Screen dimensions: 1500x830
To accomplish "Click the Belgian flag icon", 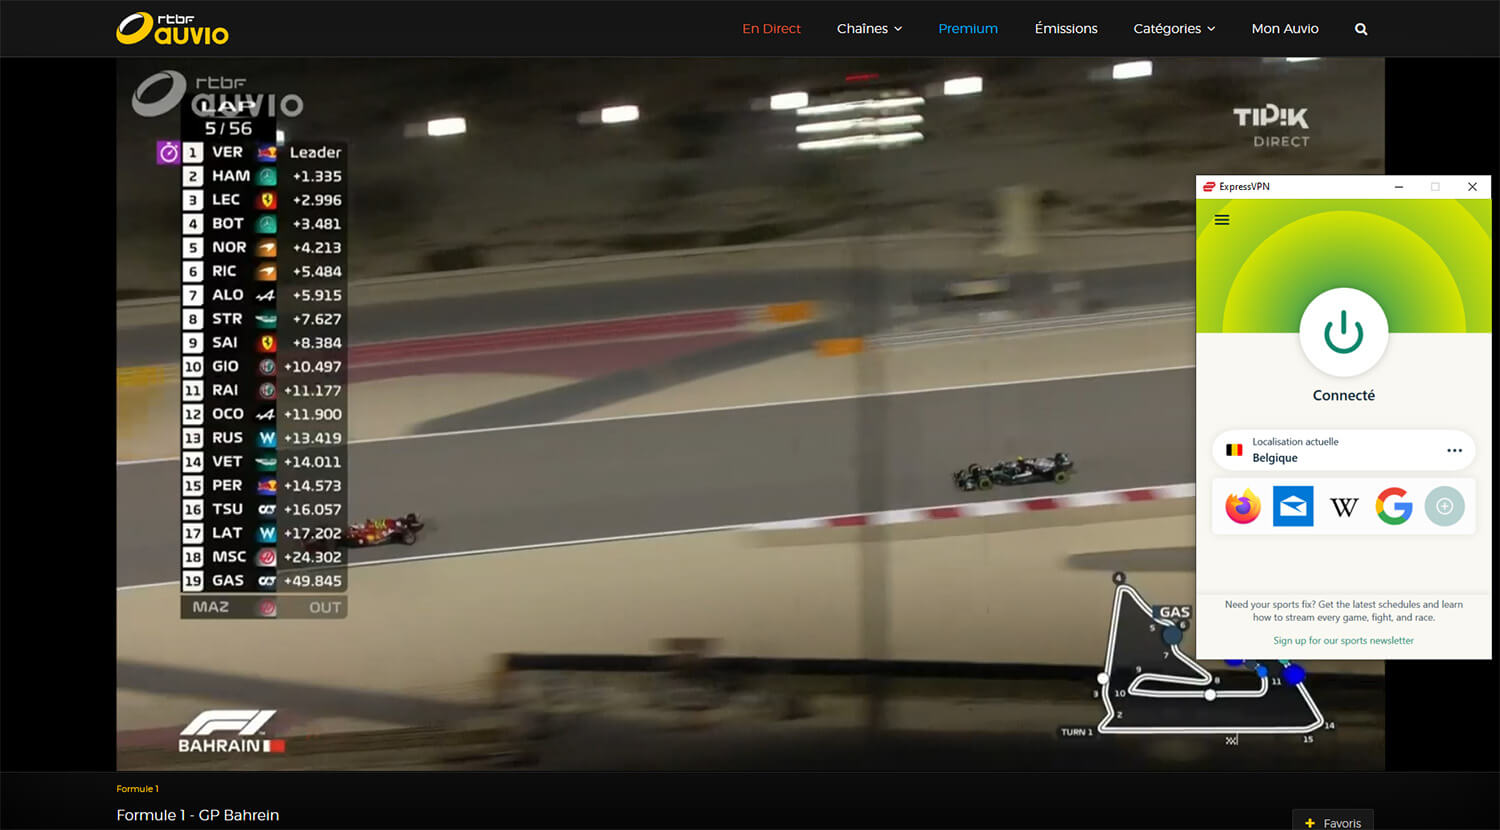I will (1234, 450).
